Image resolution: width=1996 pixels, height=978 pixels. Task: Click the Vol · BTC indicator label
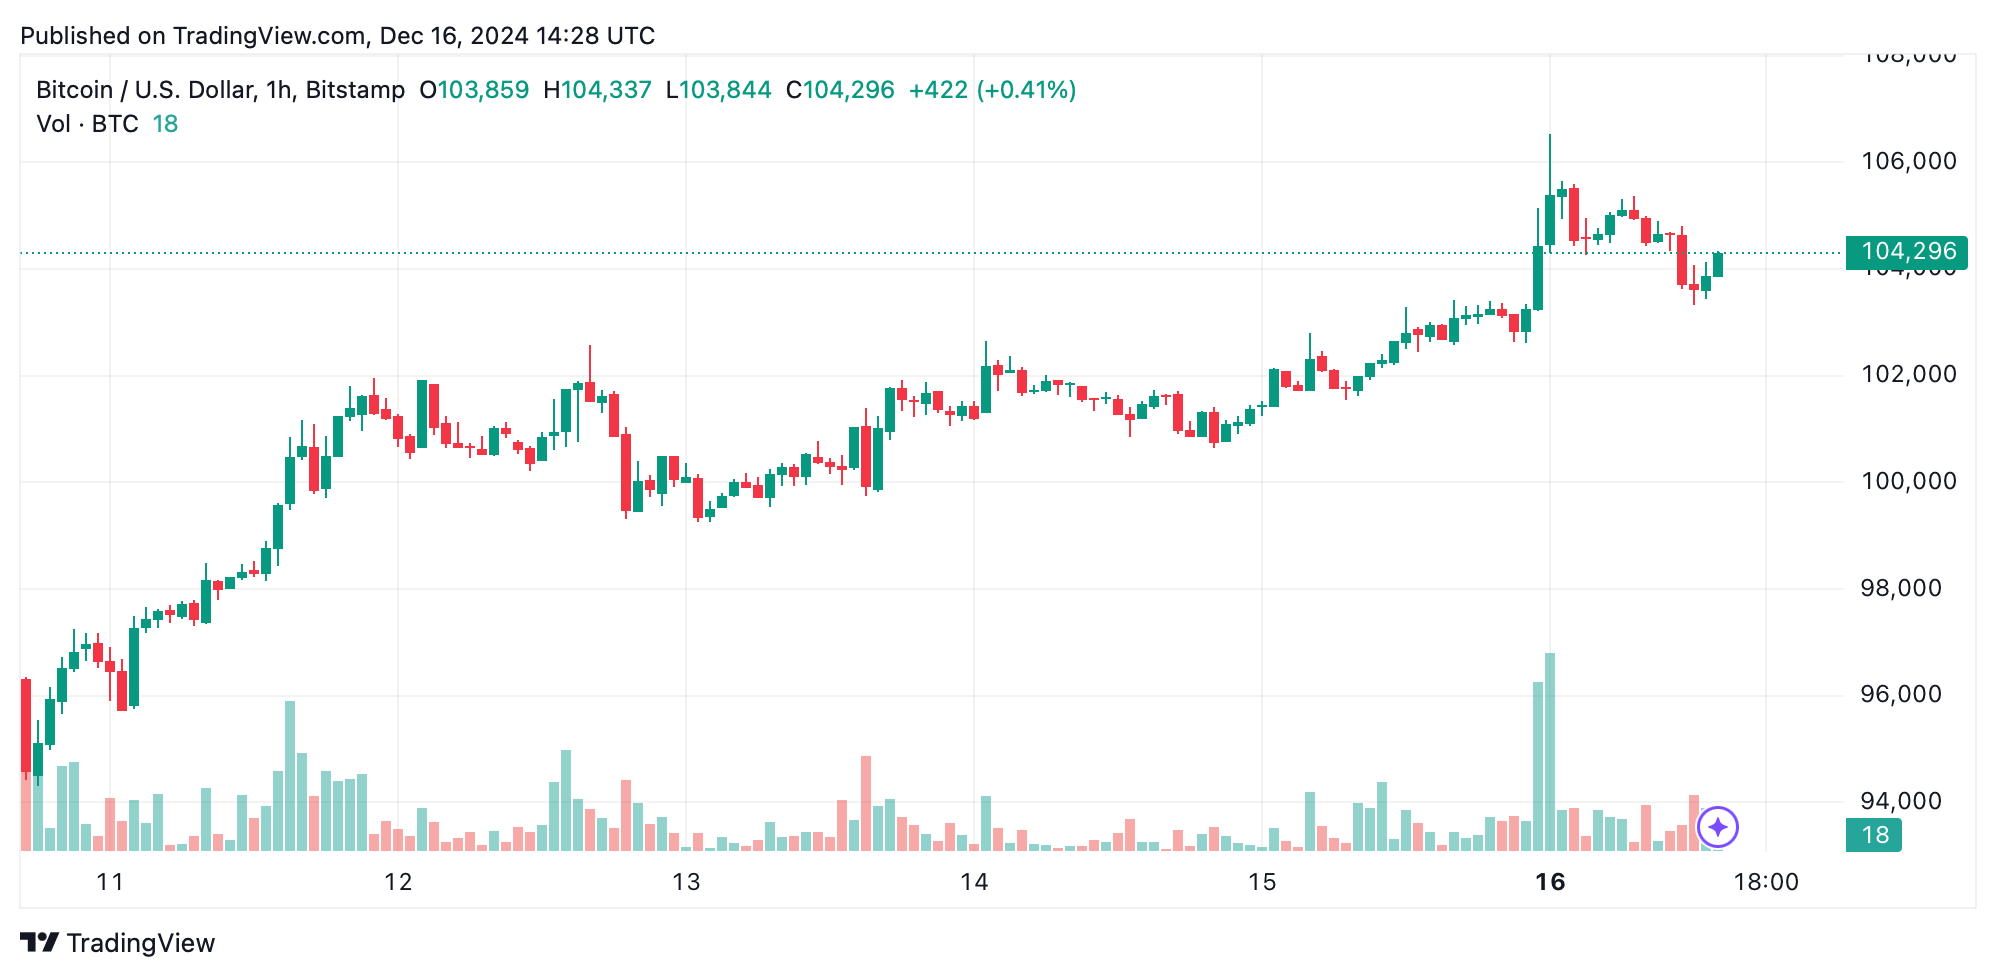tap(87, 124)
